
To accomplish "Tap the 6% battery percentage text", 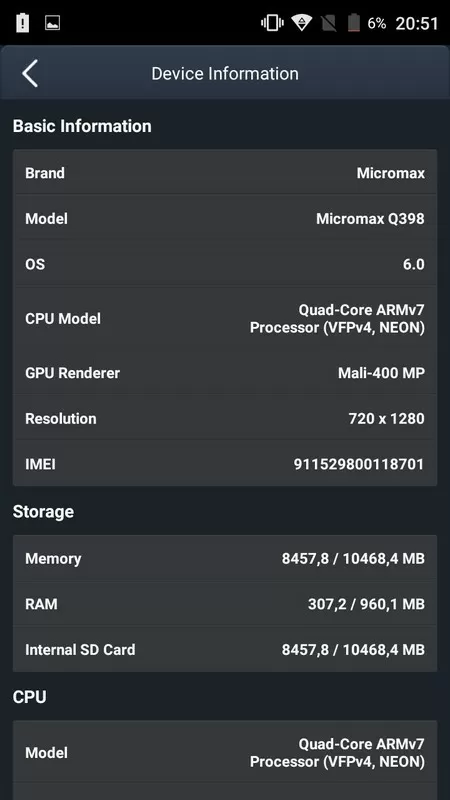I will tap(377, 23).
